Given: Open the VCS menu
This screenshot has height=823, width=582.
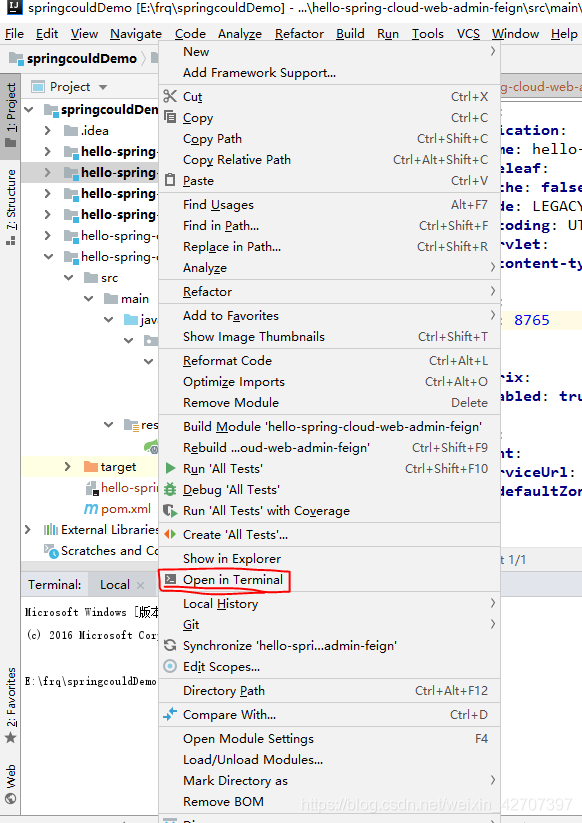Looking at the screenshot, I should click(x=468, y=34).
